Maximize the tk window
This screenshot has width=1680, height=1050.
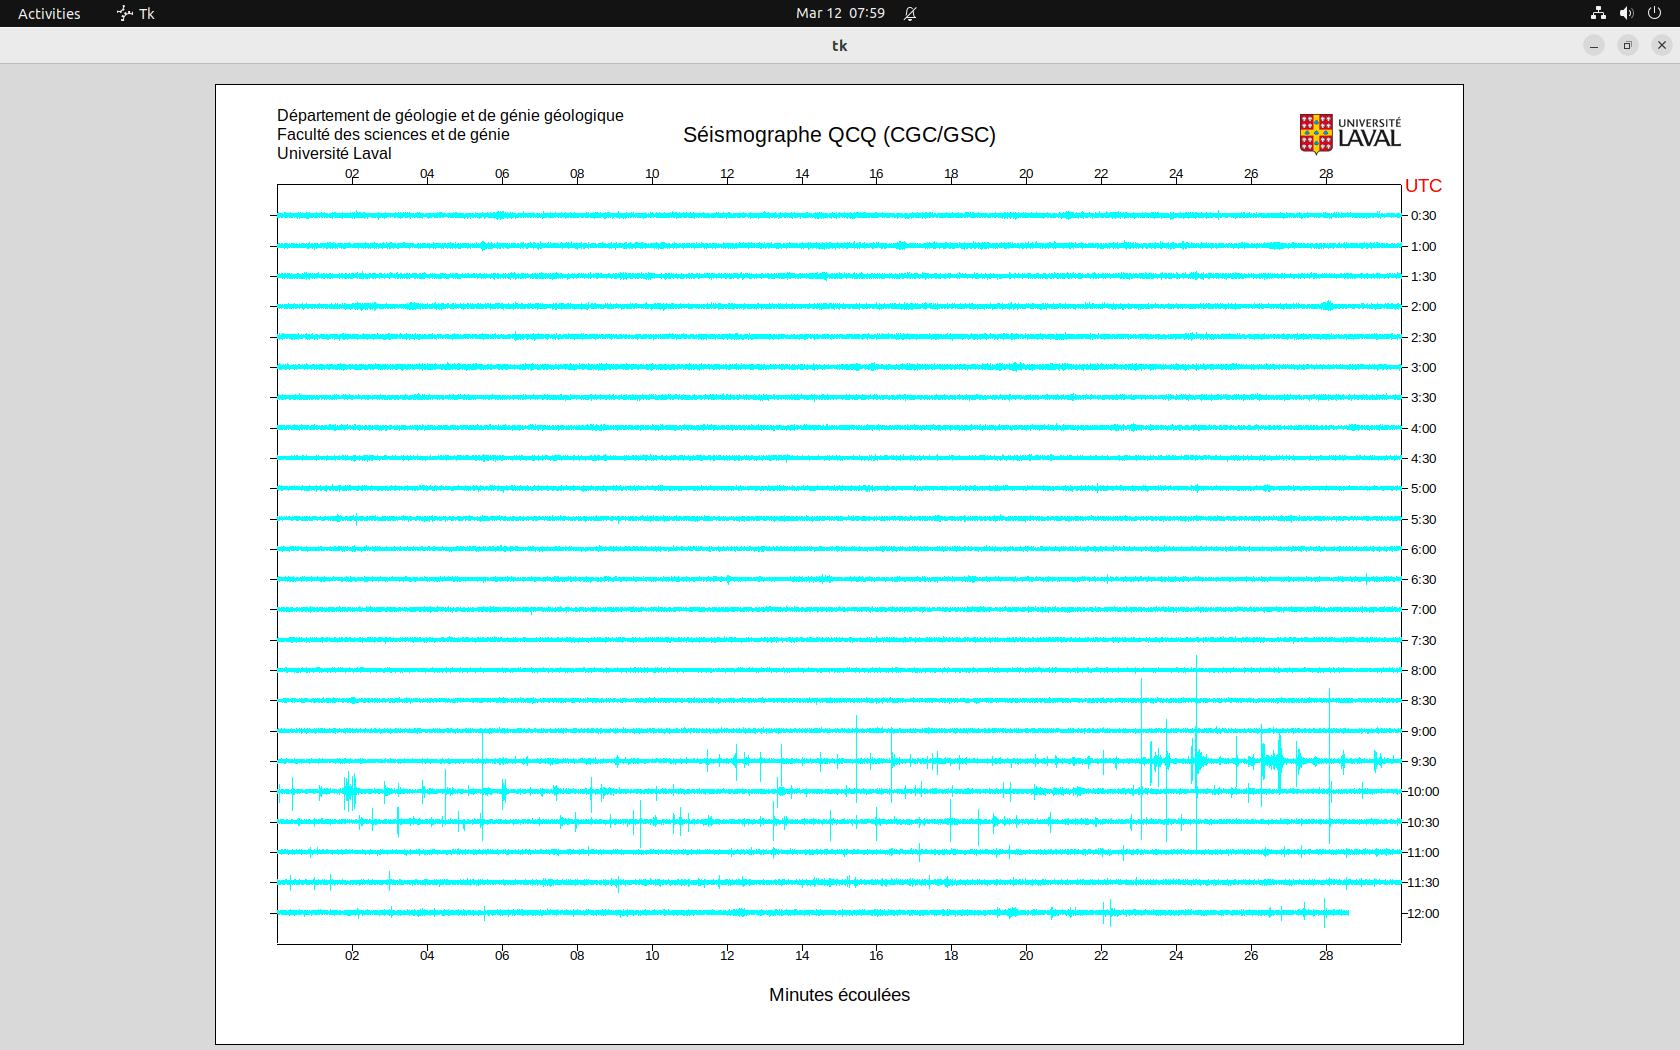pos(1628,45)
